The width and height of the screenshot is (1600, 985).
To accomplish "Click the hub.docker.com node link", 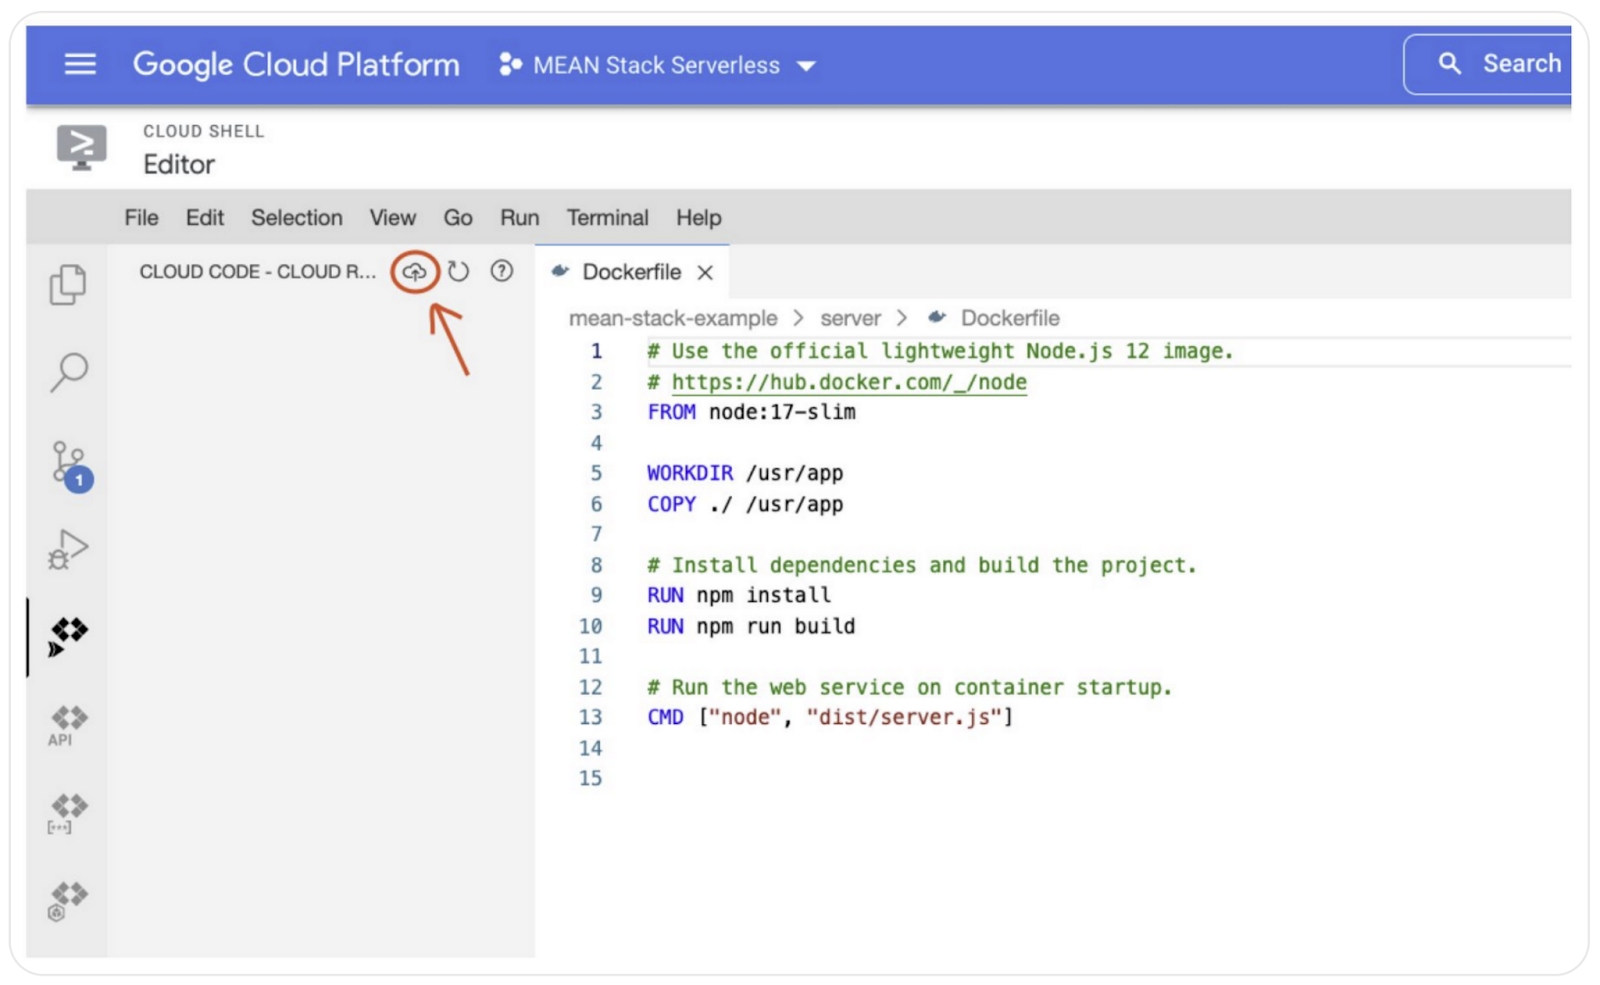I will click(848, 382).
